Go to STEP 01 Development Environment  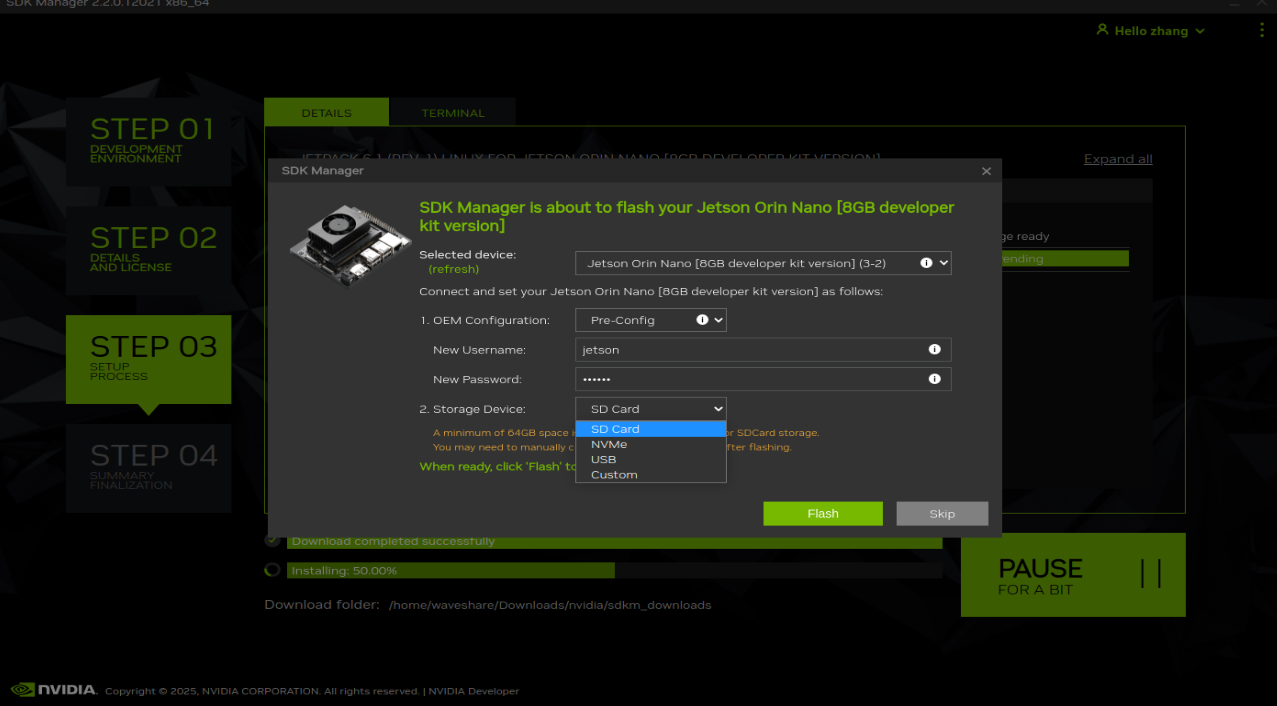(x=149, y=141)
